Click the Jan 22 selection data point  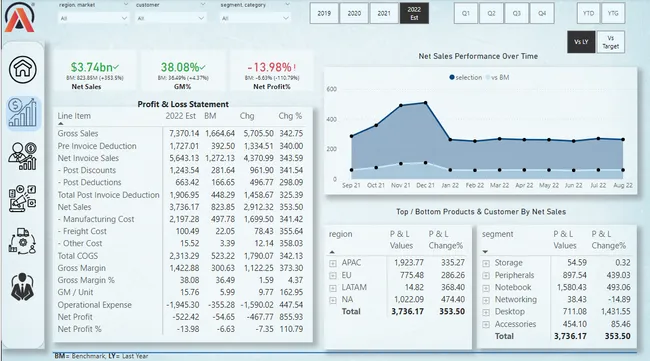click(450, 140)
